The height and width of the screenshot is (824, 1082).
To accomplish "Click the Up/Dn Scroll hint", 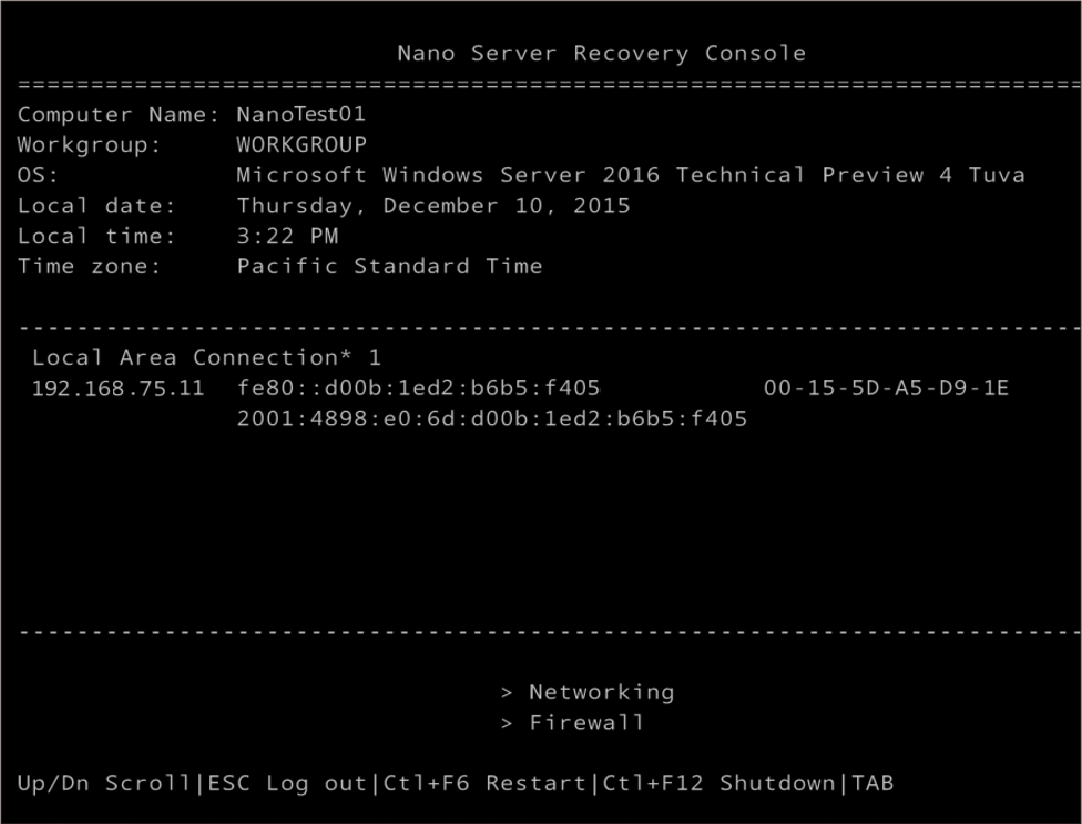I will [104, 783].
